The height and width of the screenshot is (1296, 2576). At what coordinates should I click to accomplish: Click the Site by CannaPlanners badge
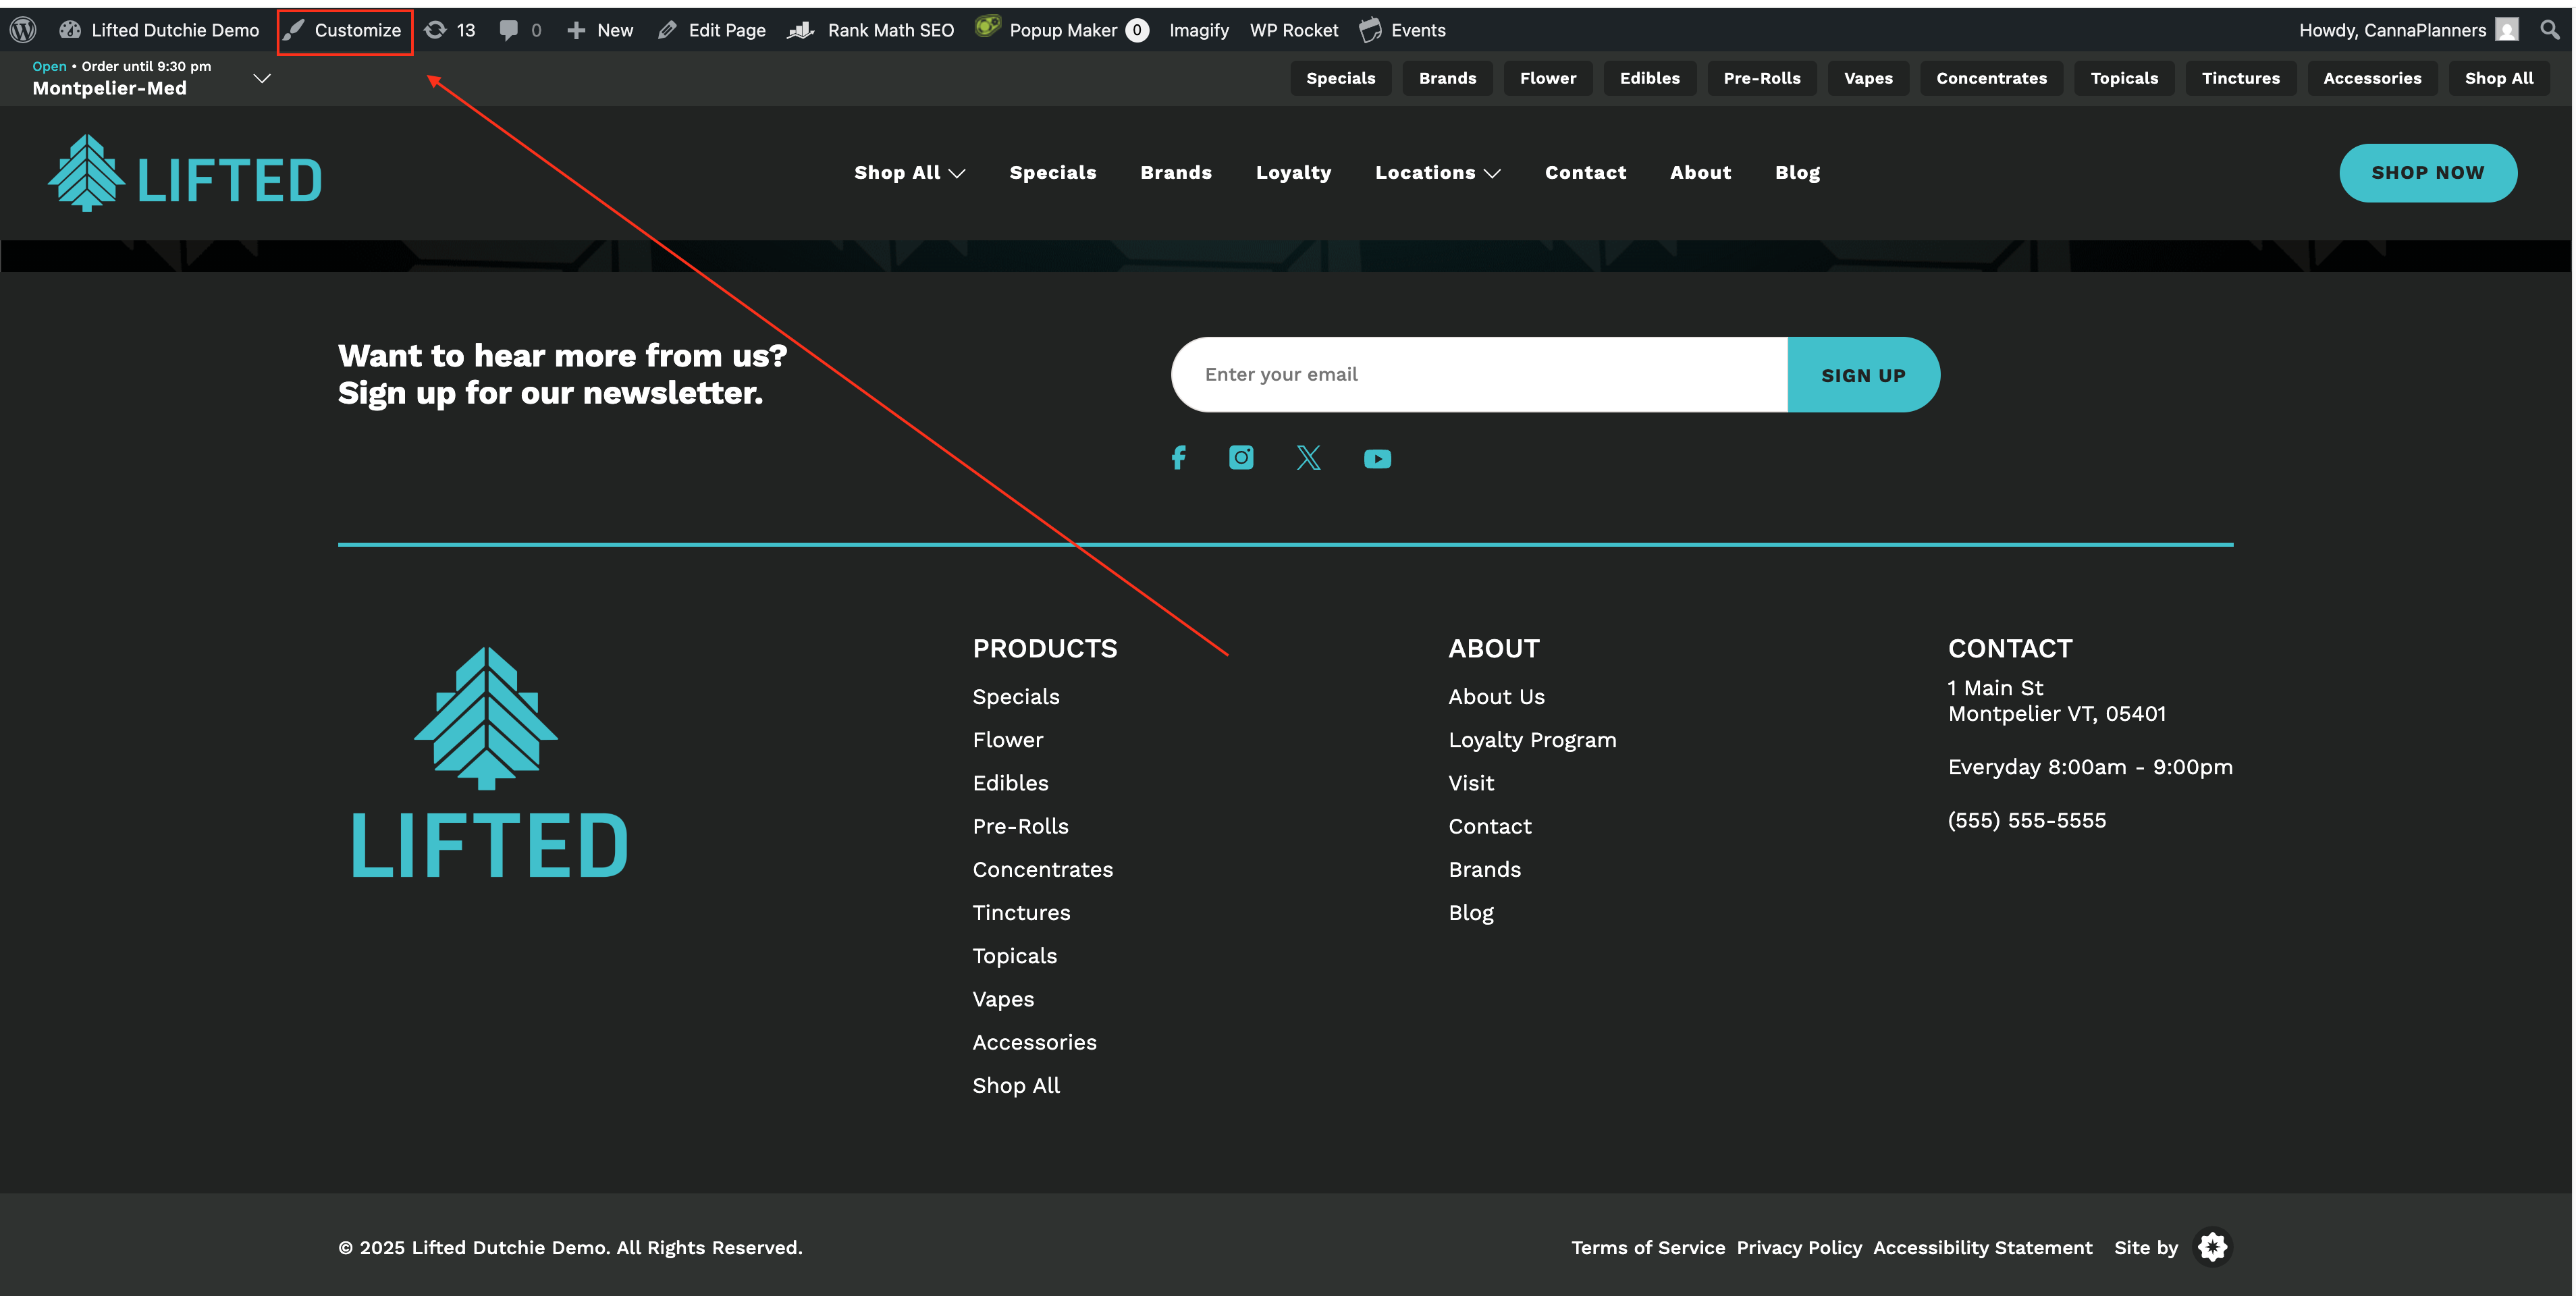point(2212,1247)
